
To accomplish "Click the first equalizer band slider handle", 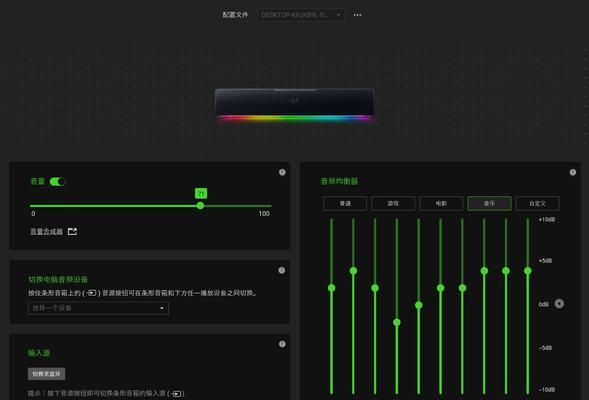I will (x=331, y=288).
